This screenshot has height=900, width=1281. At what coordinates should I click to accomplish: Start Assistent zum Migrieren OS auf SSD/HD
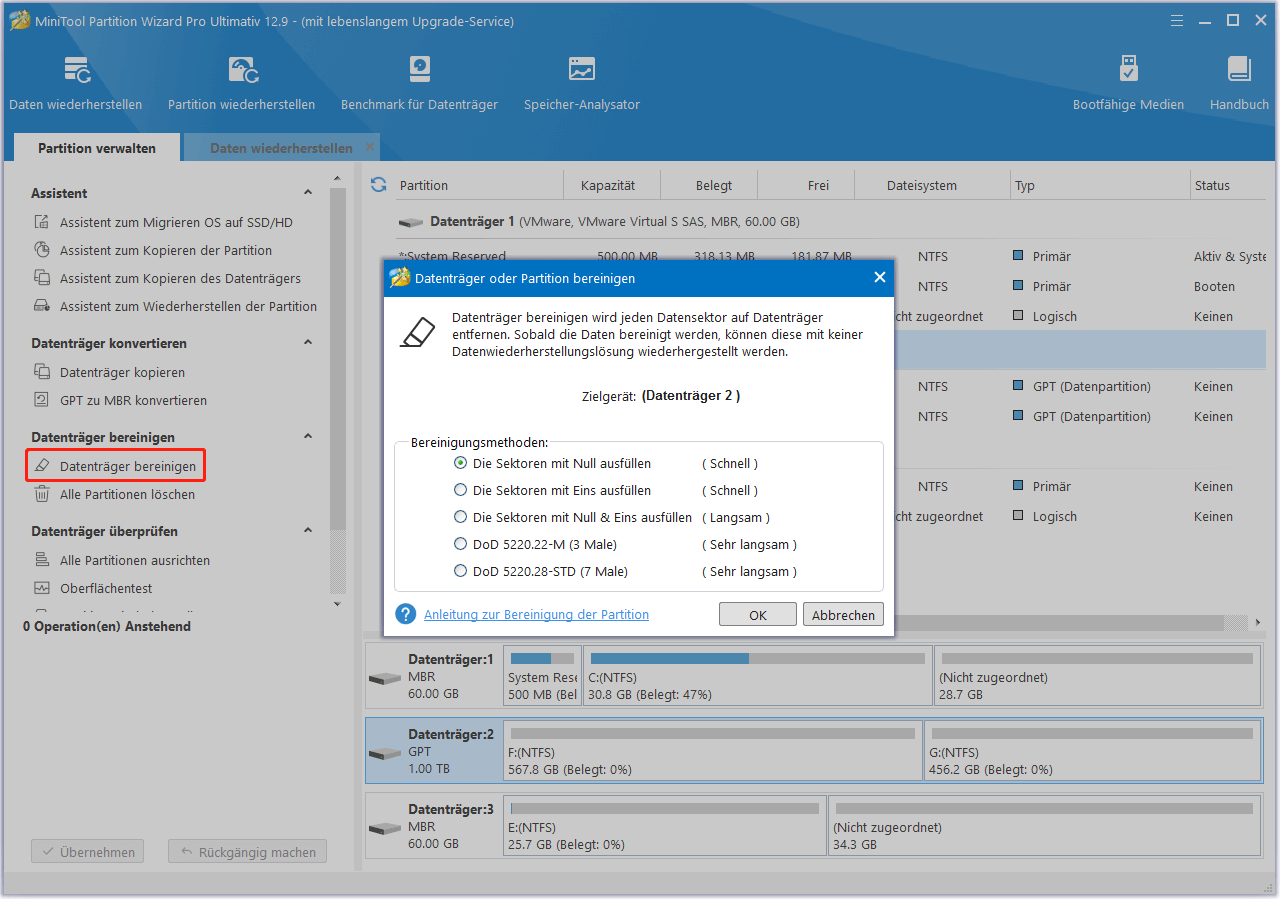(x=176, y=223)
